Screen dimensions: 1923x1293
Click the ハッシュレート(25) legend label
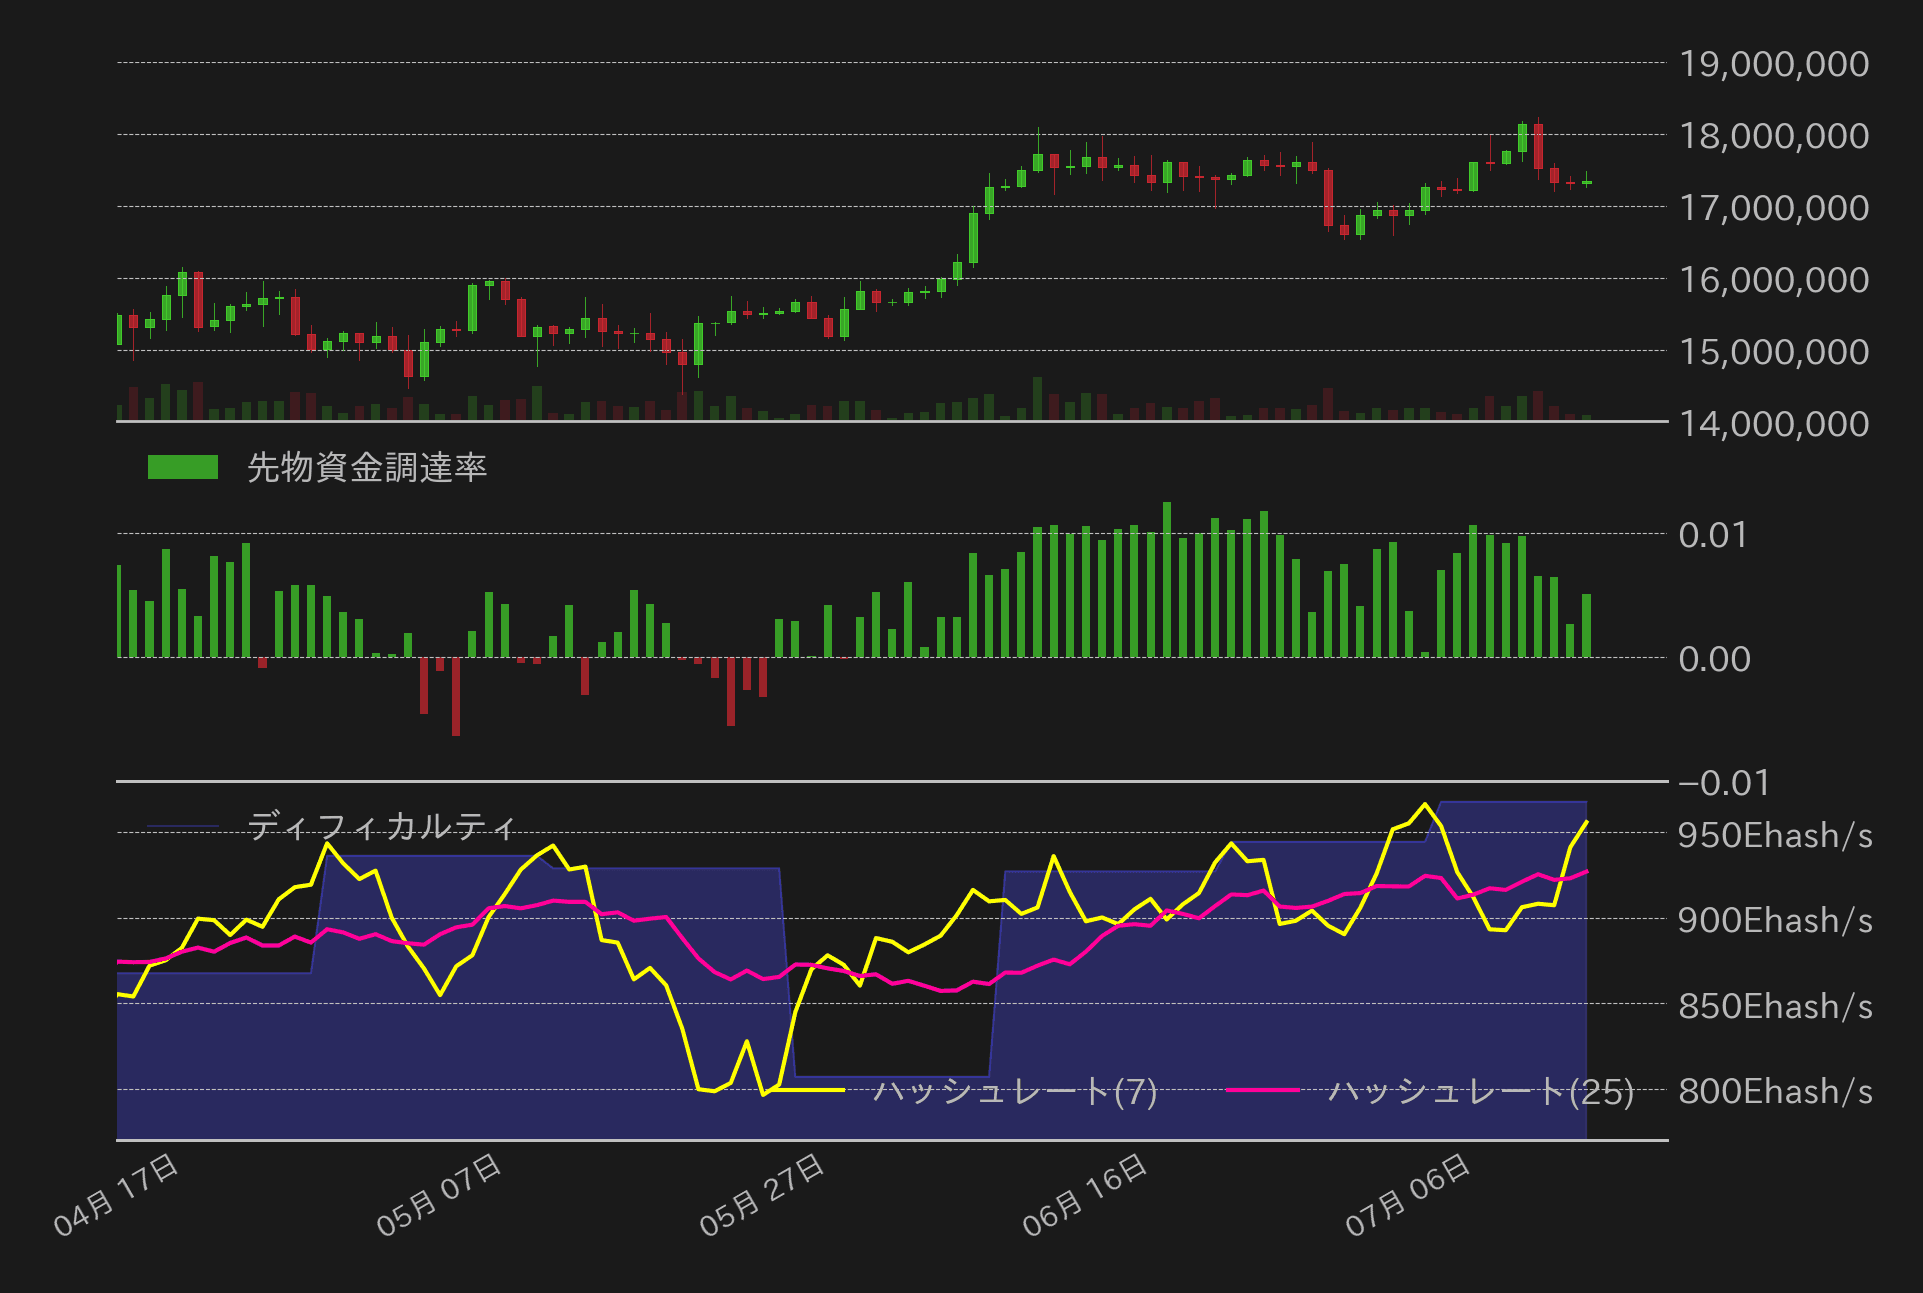point(1481,1090)
